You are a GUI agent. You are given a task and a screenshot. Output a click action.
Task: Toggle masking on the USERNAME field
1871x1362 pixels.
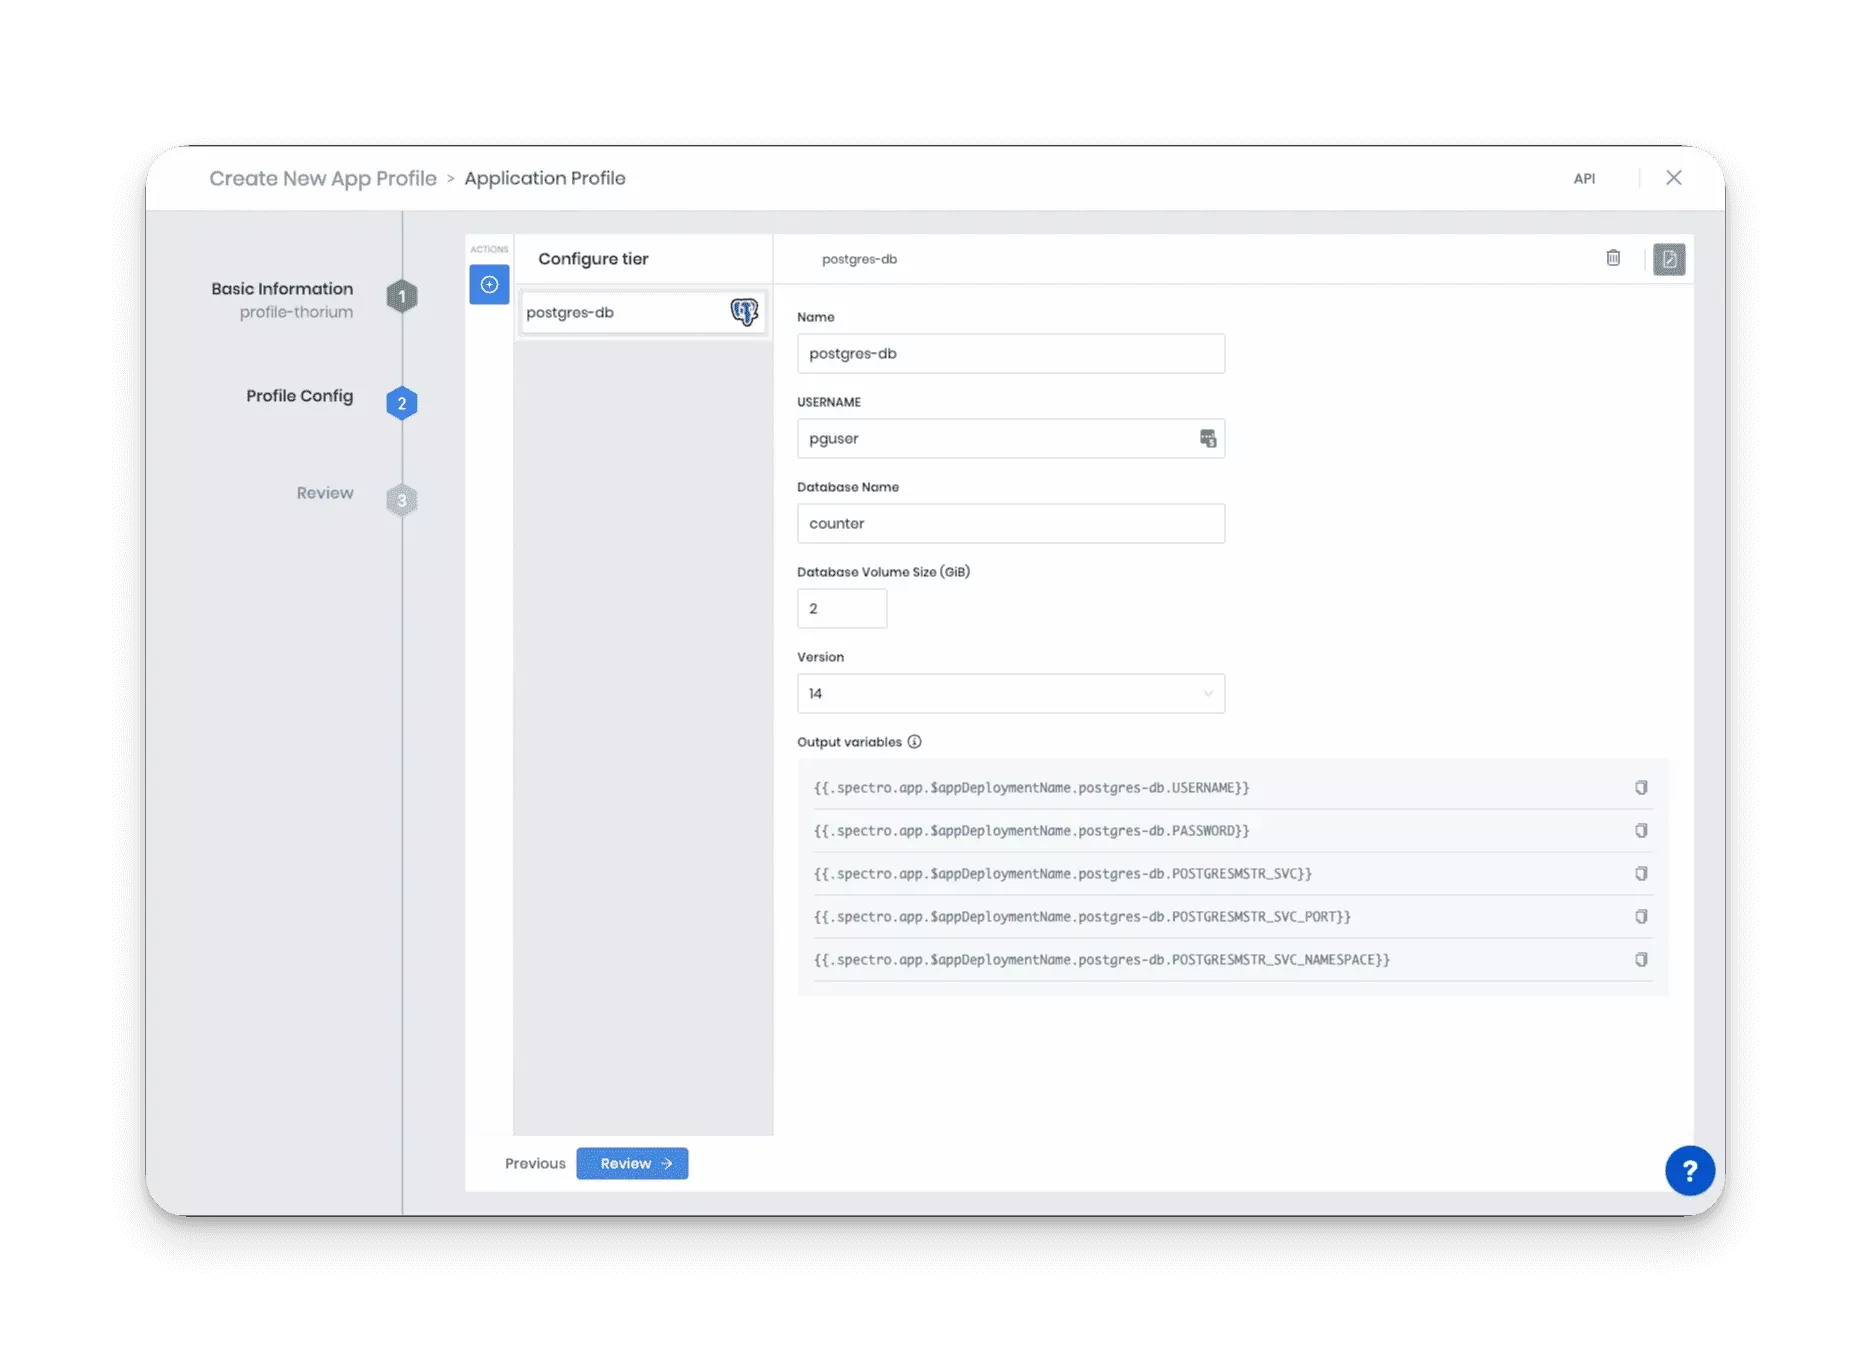[1207, 438]
